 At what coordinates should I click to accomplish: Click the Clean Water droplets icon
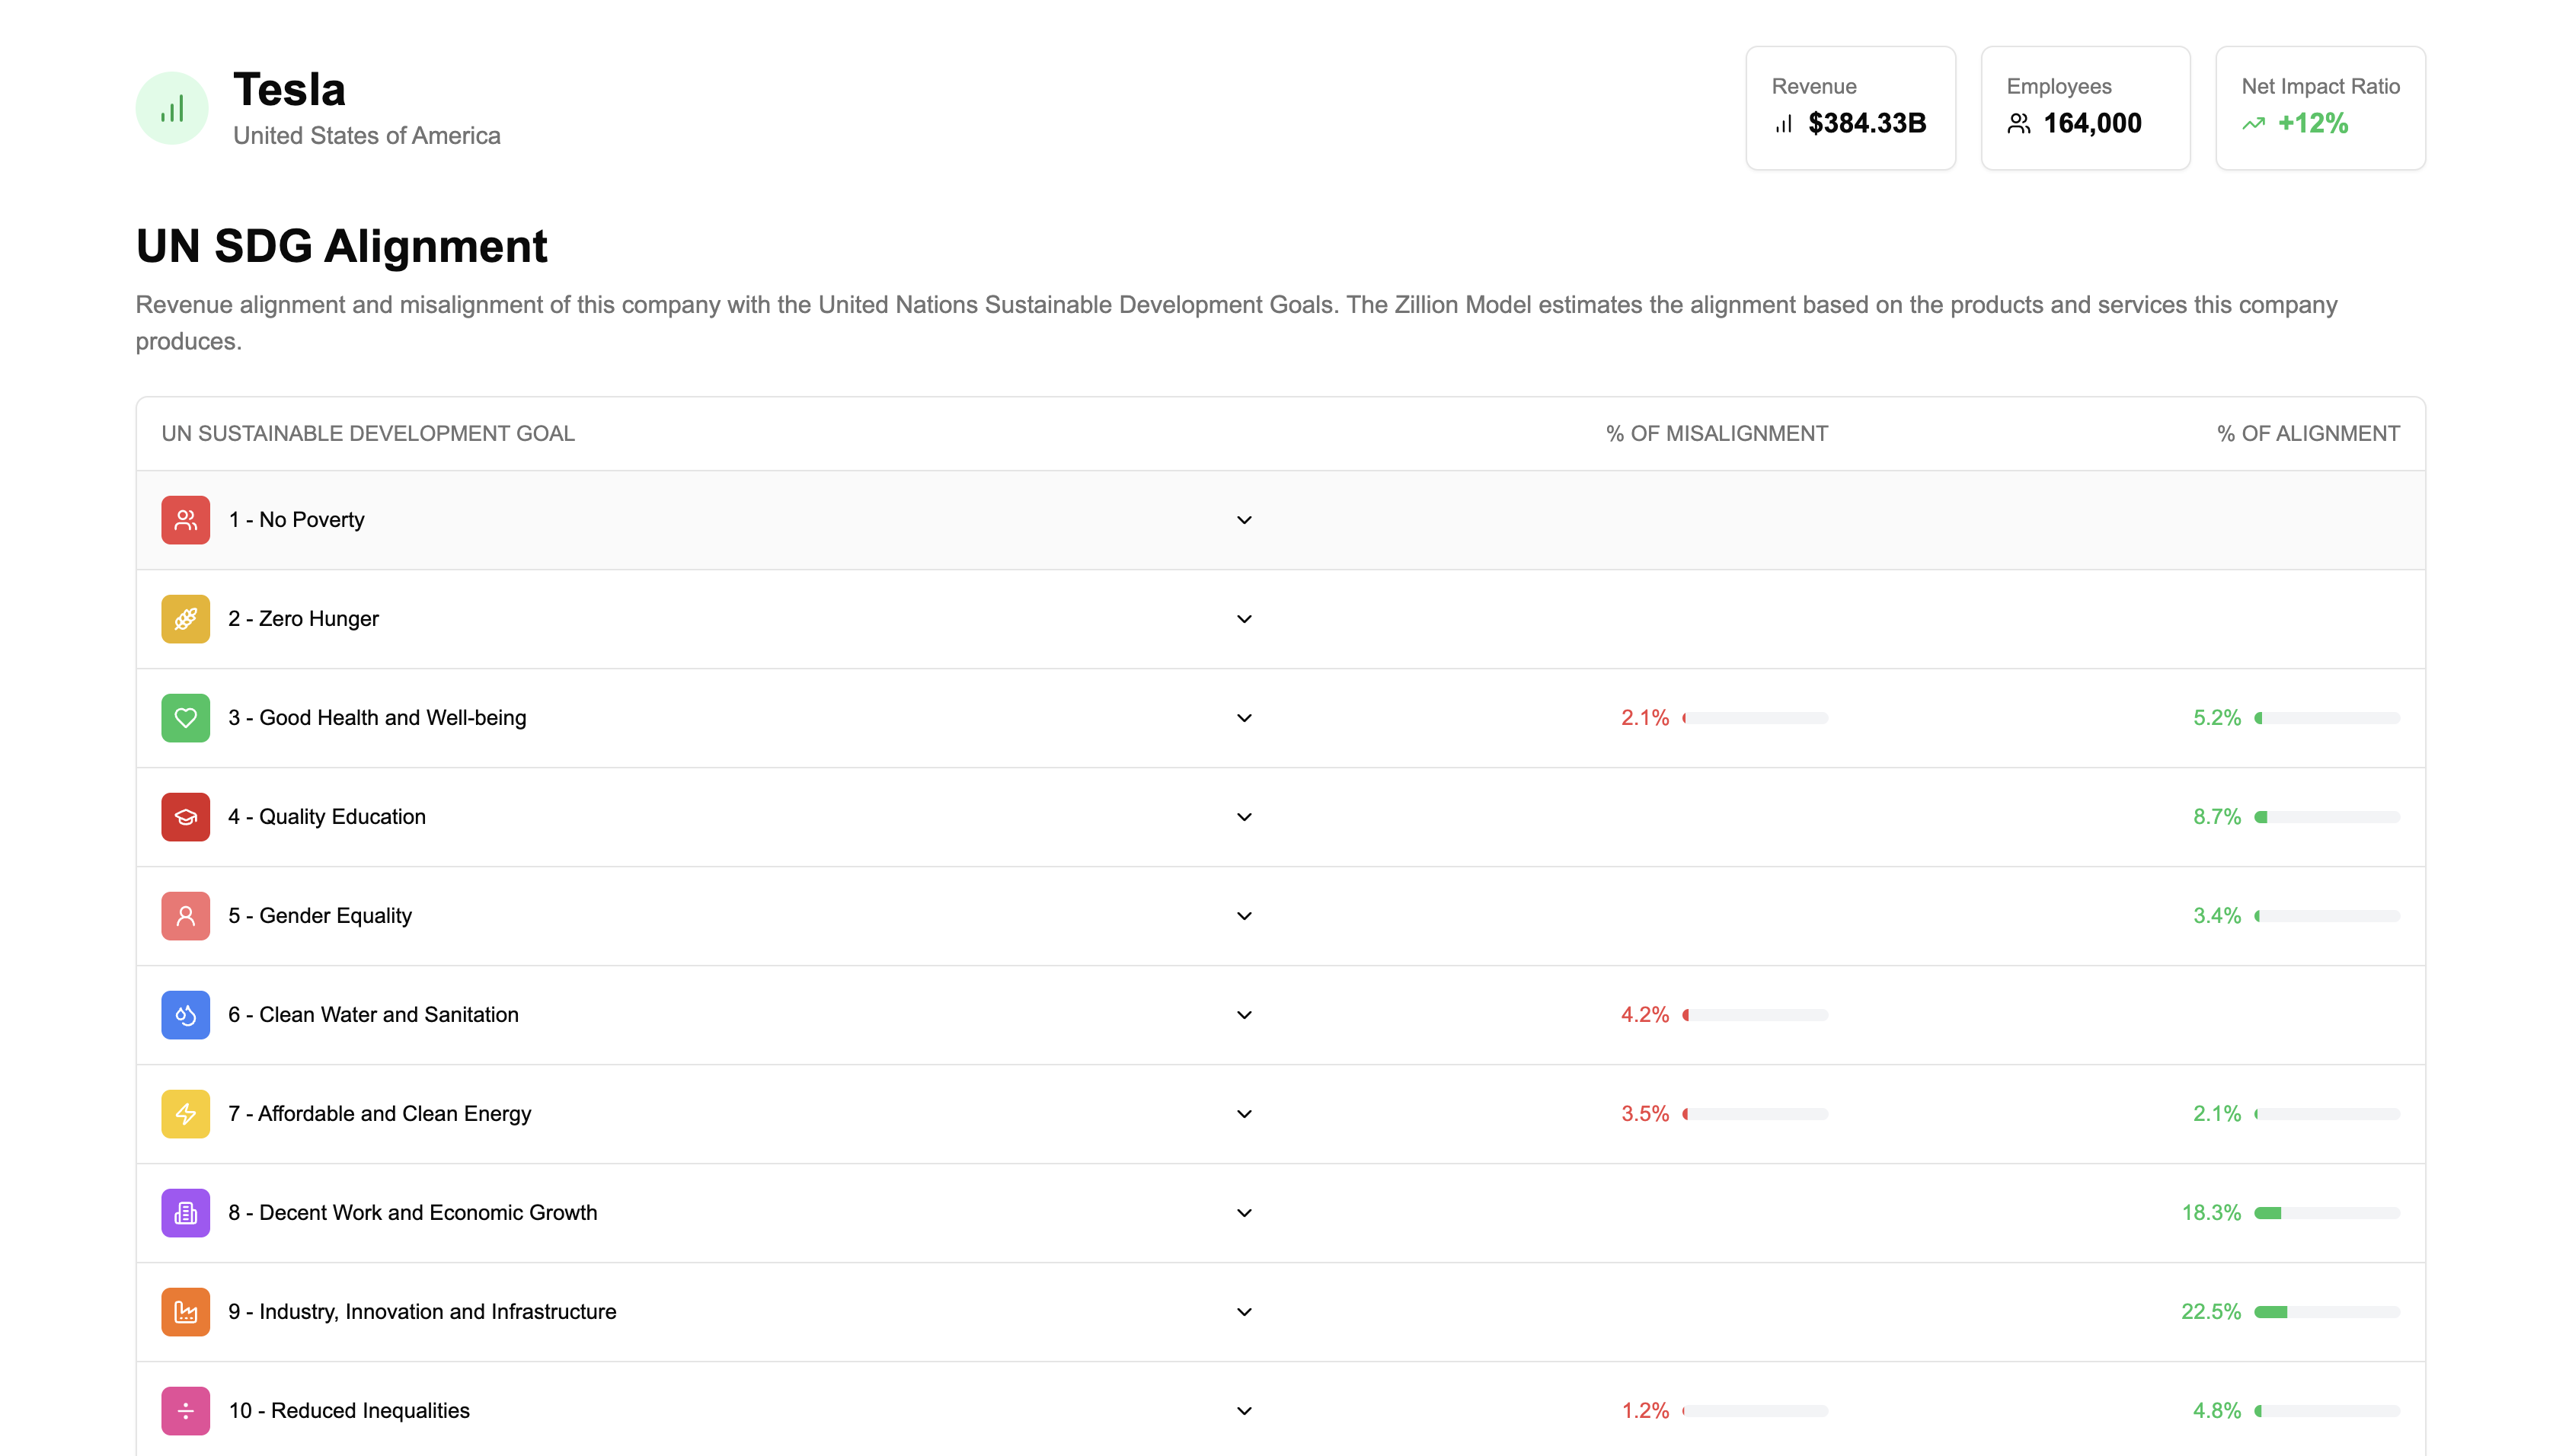click(x=185, y=1015)
